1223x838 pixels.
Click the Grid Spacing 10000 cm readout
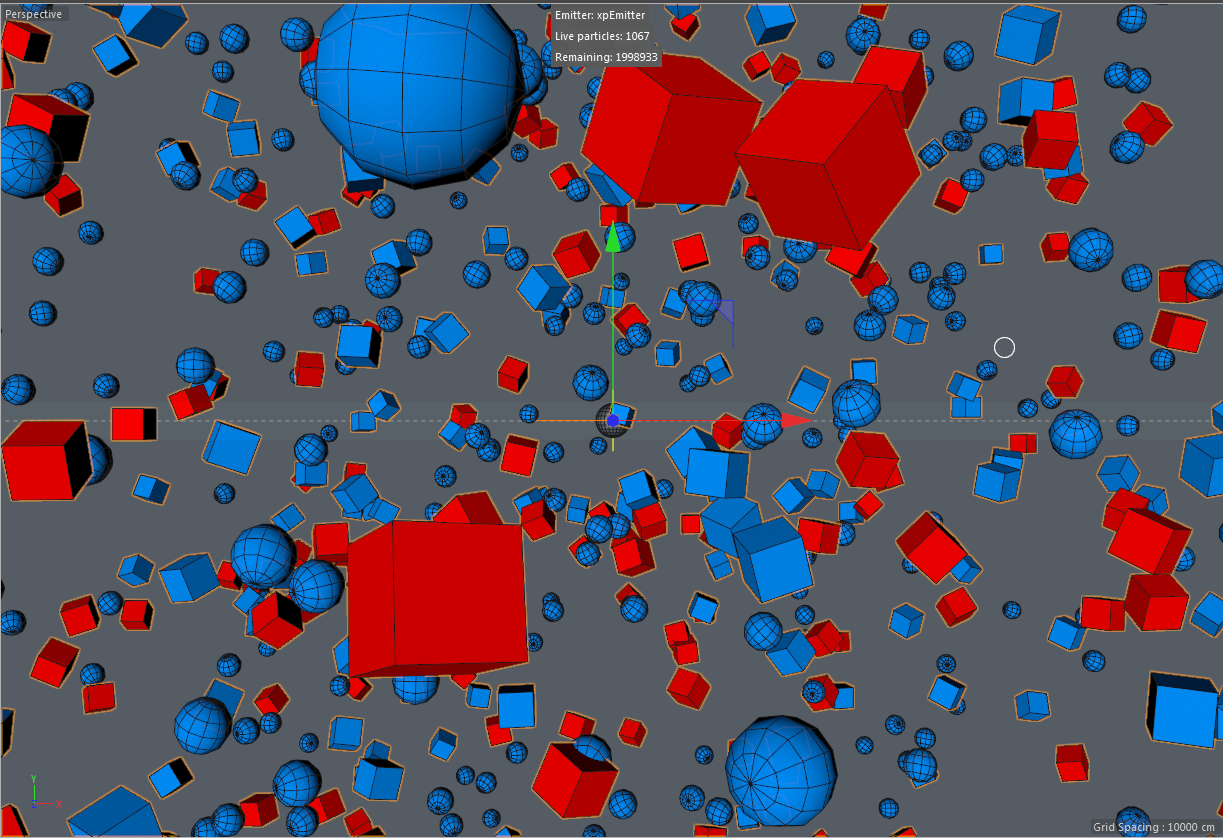point(1154,827)
